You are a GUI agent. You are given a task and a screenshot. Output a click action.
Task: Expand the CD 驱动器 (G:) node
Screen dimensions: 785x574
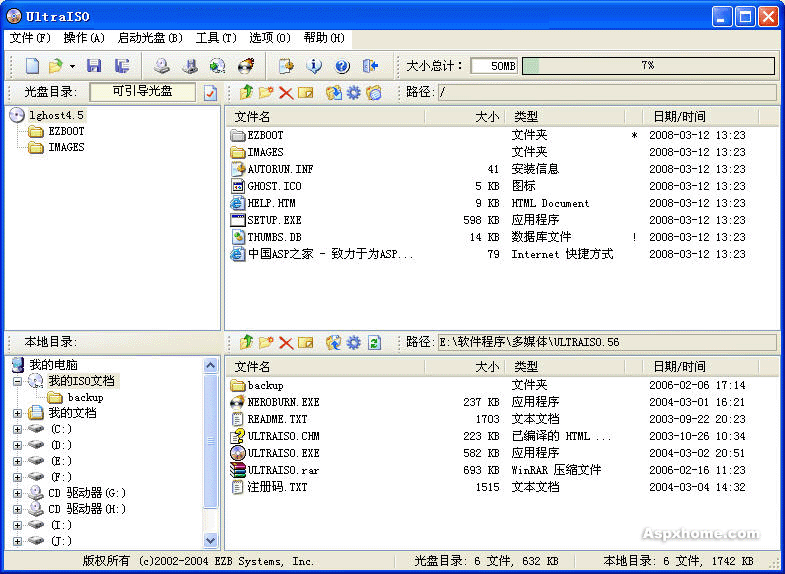point(18,493)
